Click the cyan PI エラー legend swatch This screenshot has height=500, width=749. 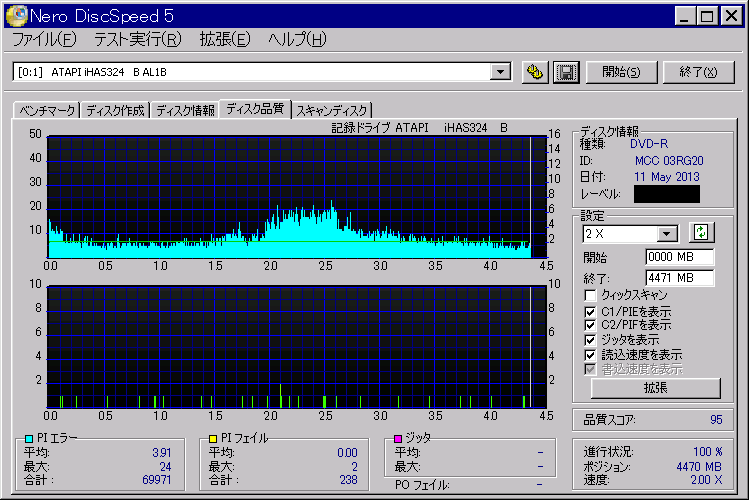[x=29, y=438]
